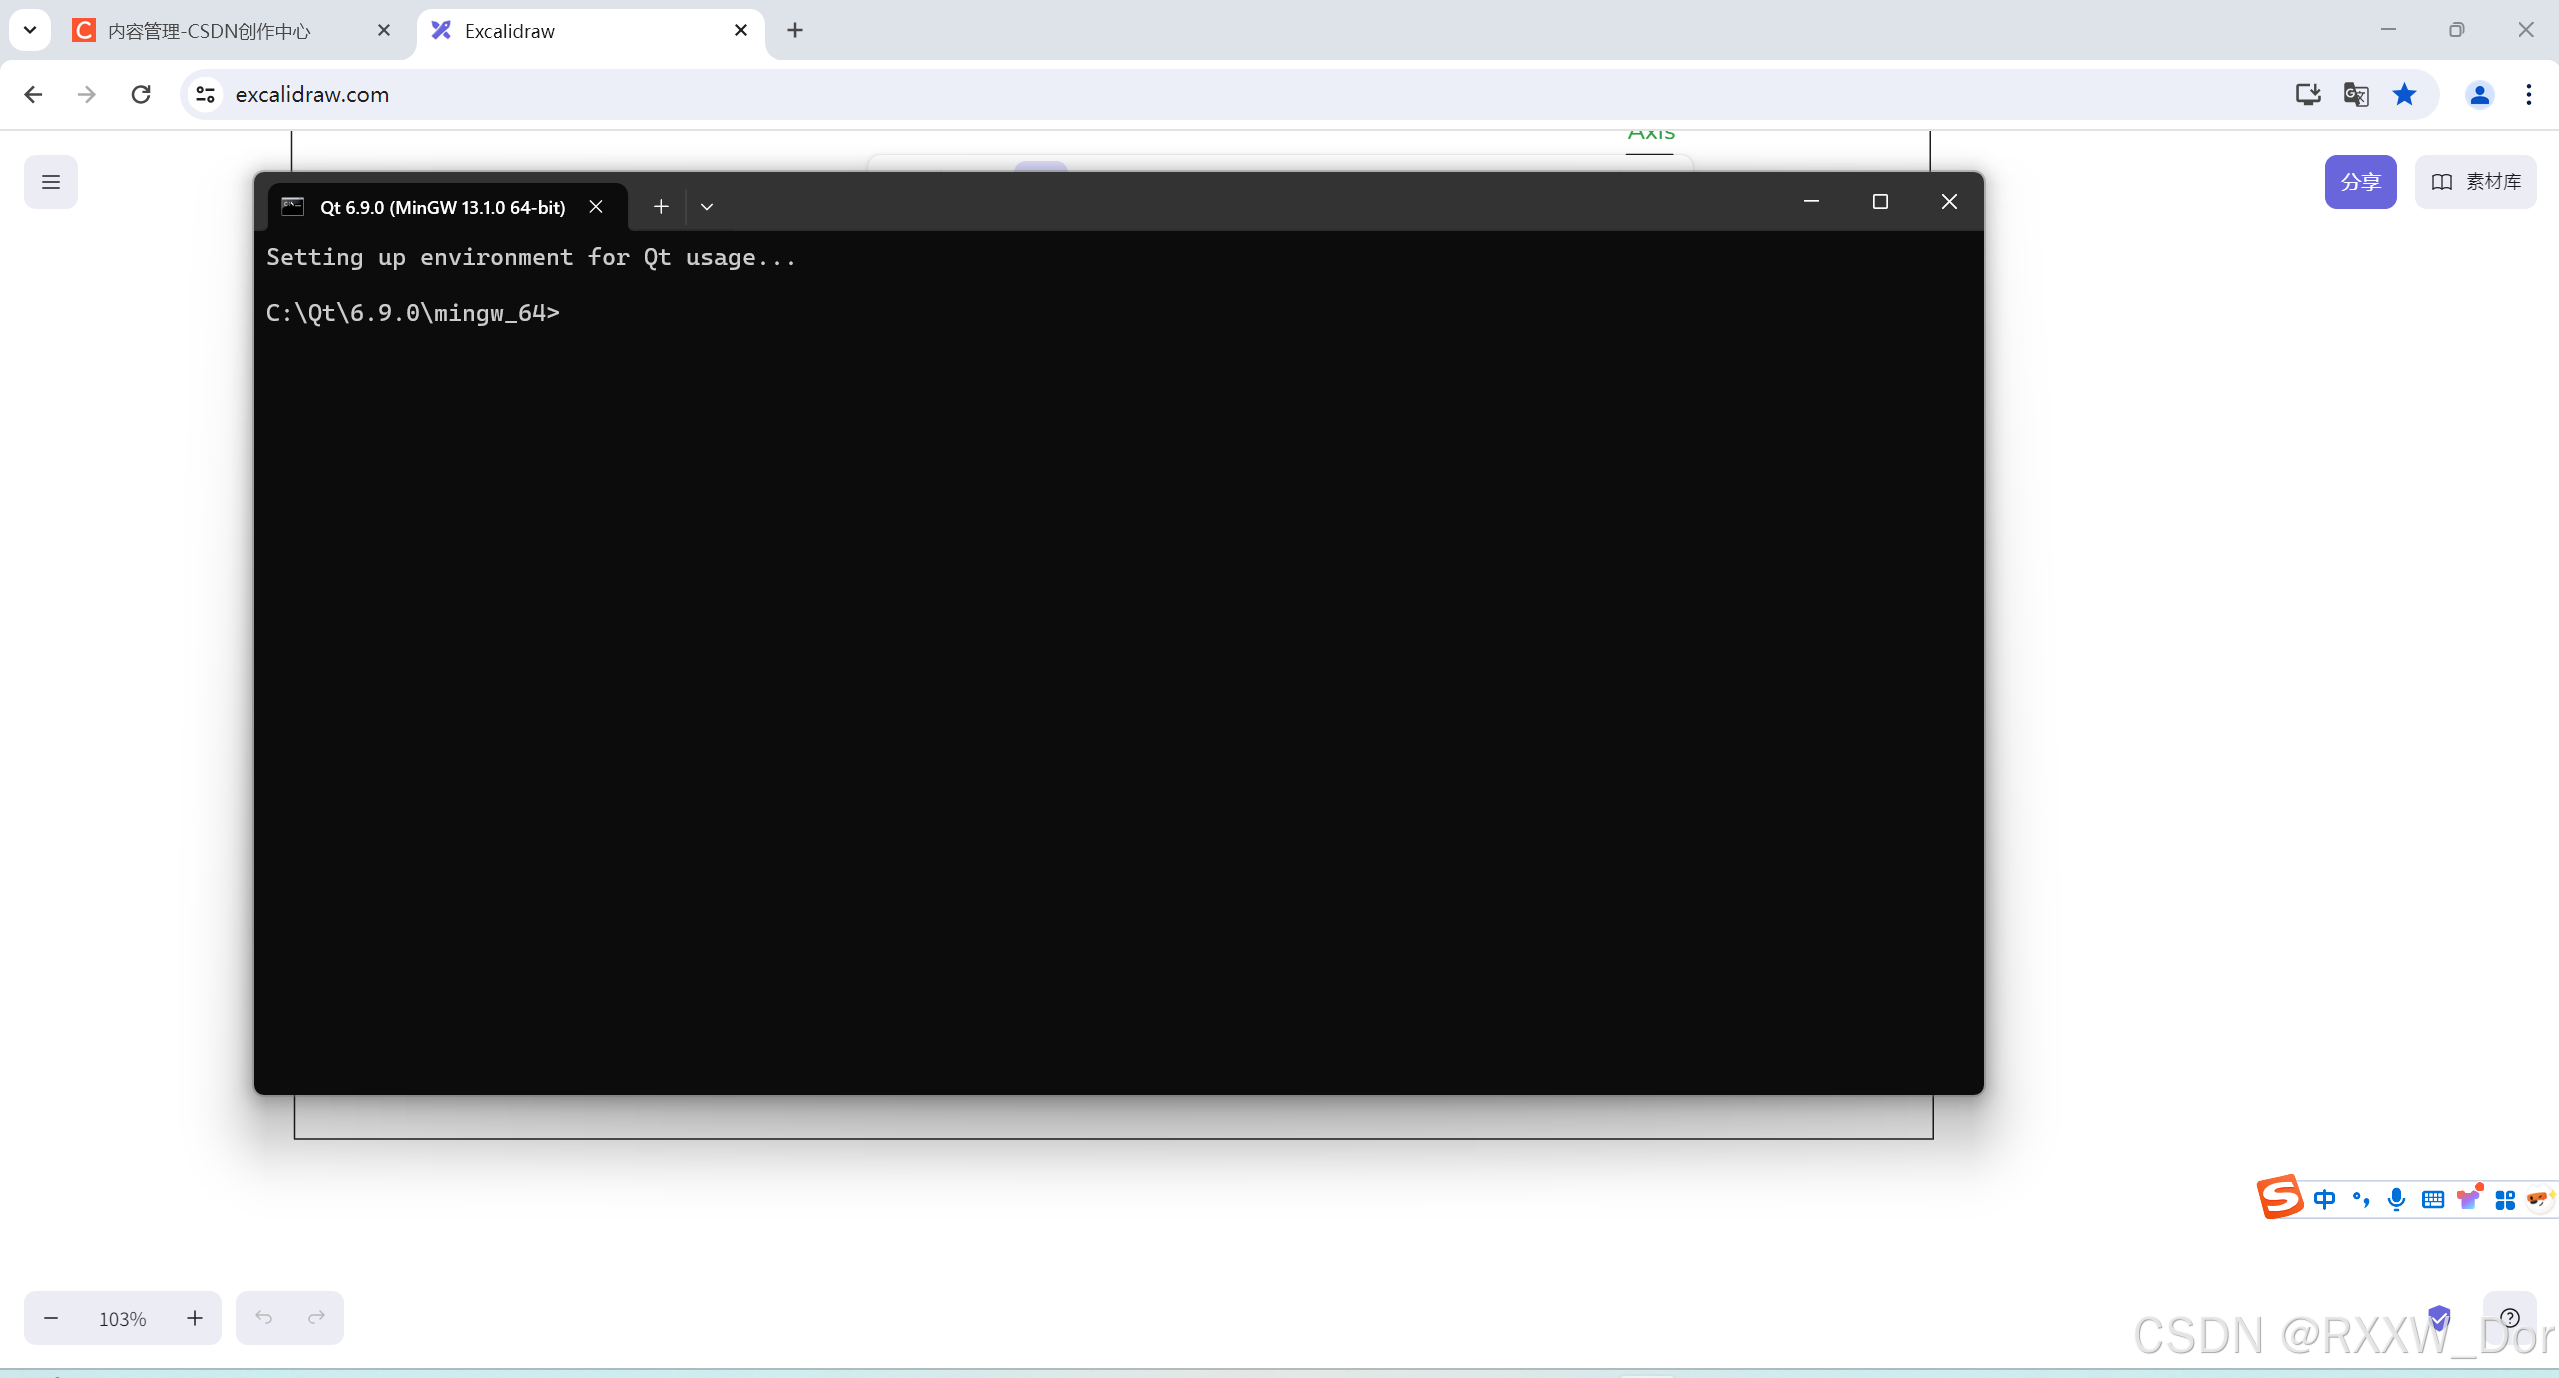Click the Google Translate page icon
The width and height of the screenshot is (2559, 1378).
click(2355, 94)
